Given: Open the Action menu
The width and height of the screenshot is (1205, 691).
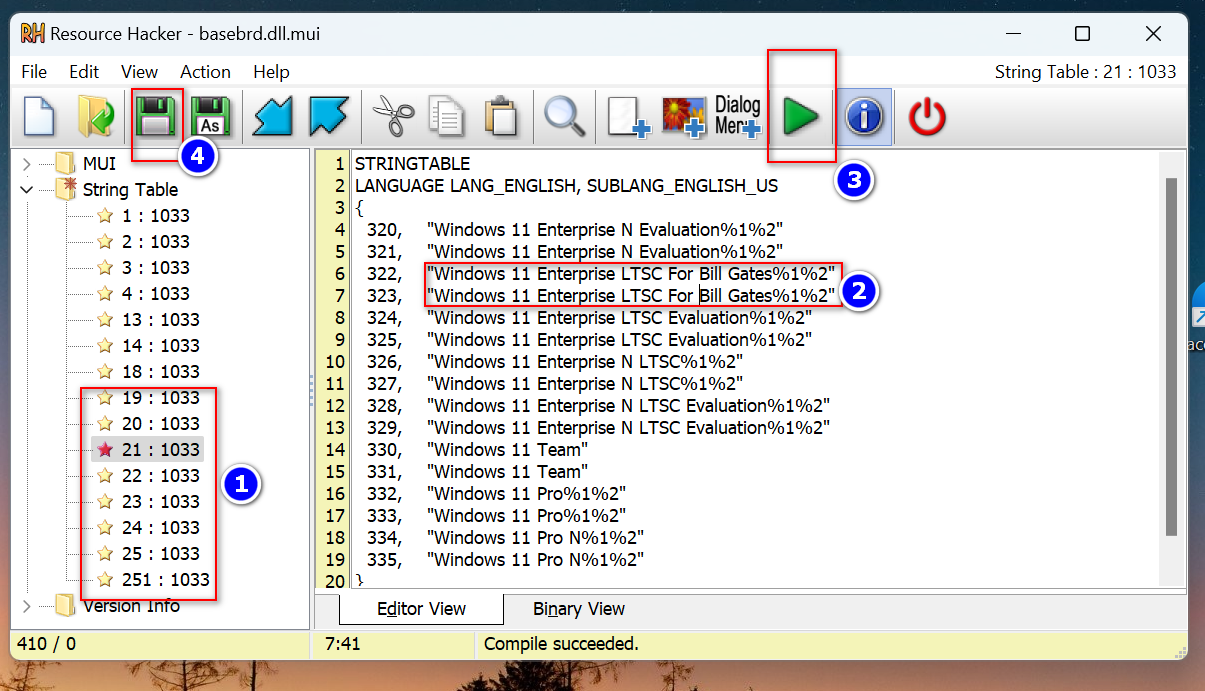Looking at the screenshot, I should click(205, 72).
